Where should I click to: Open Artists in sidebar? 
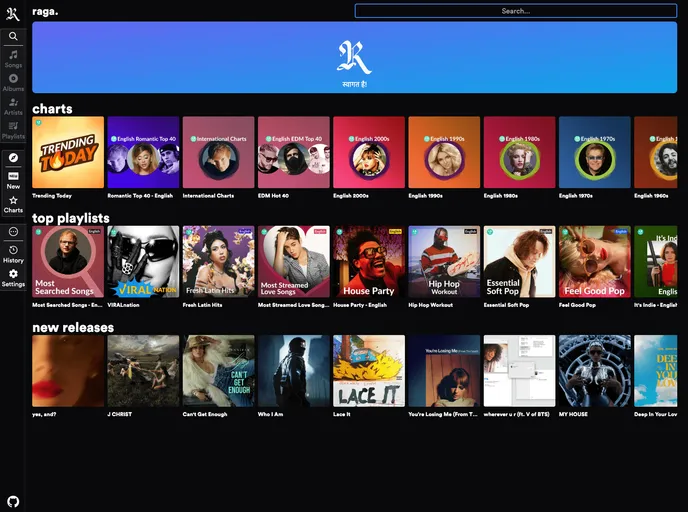(x=13, y=107)
